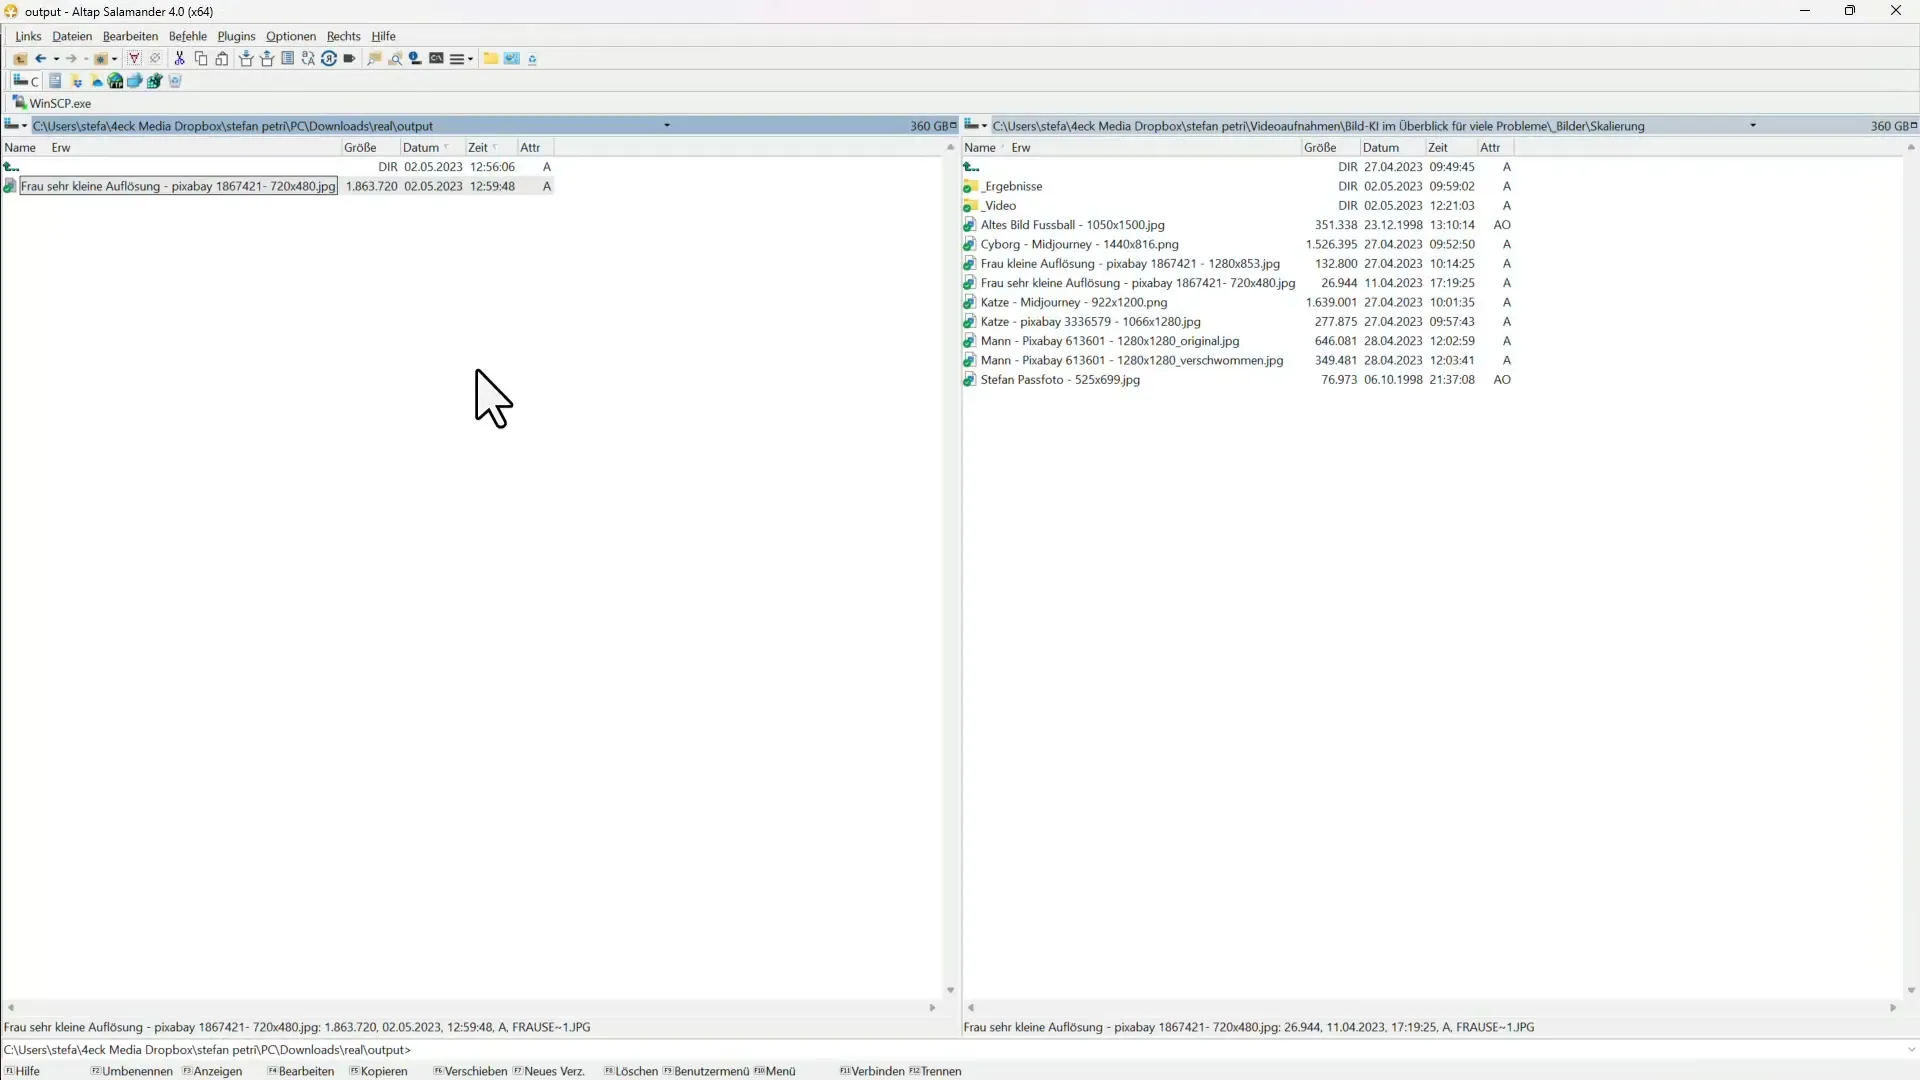Open the Links menu
Viewport: 1920px width, 1080px height.
28,36
